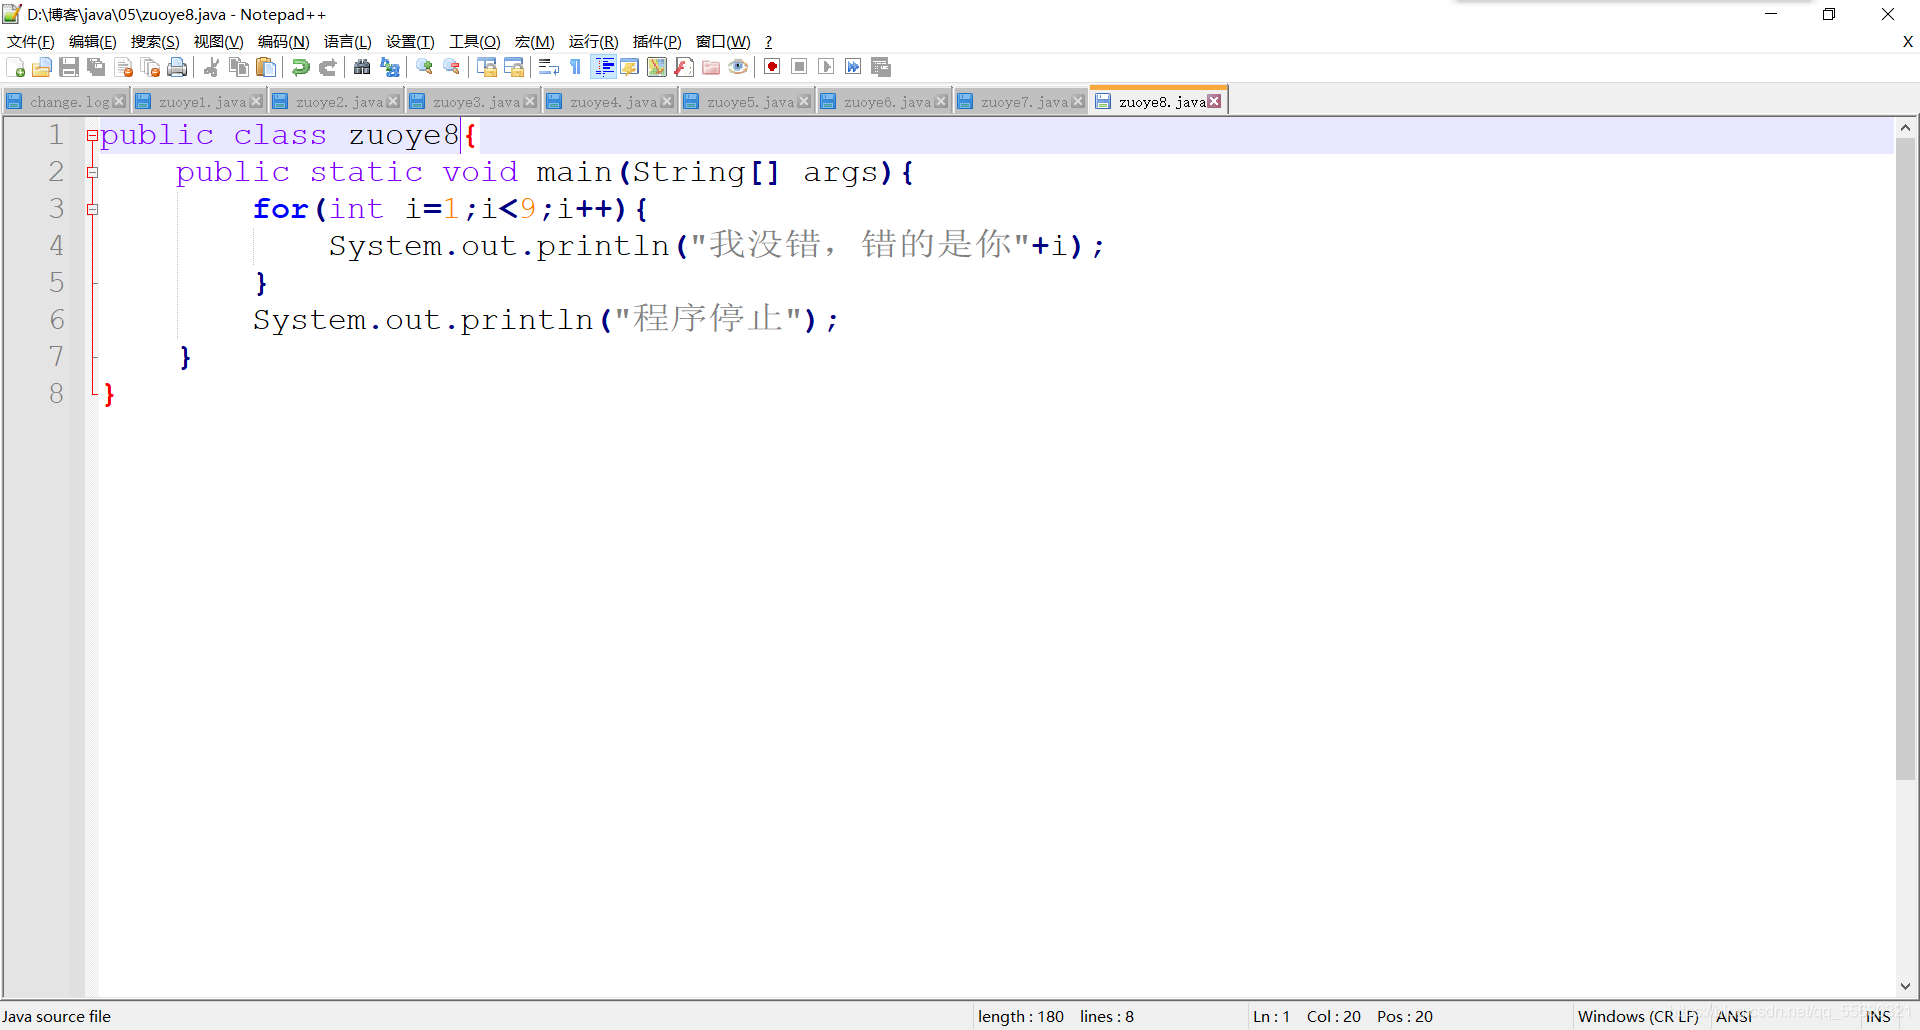
Task: Open the Function List panel
Action: click(684, 67)
